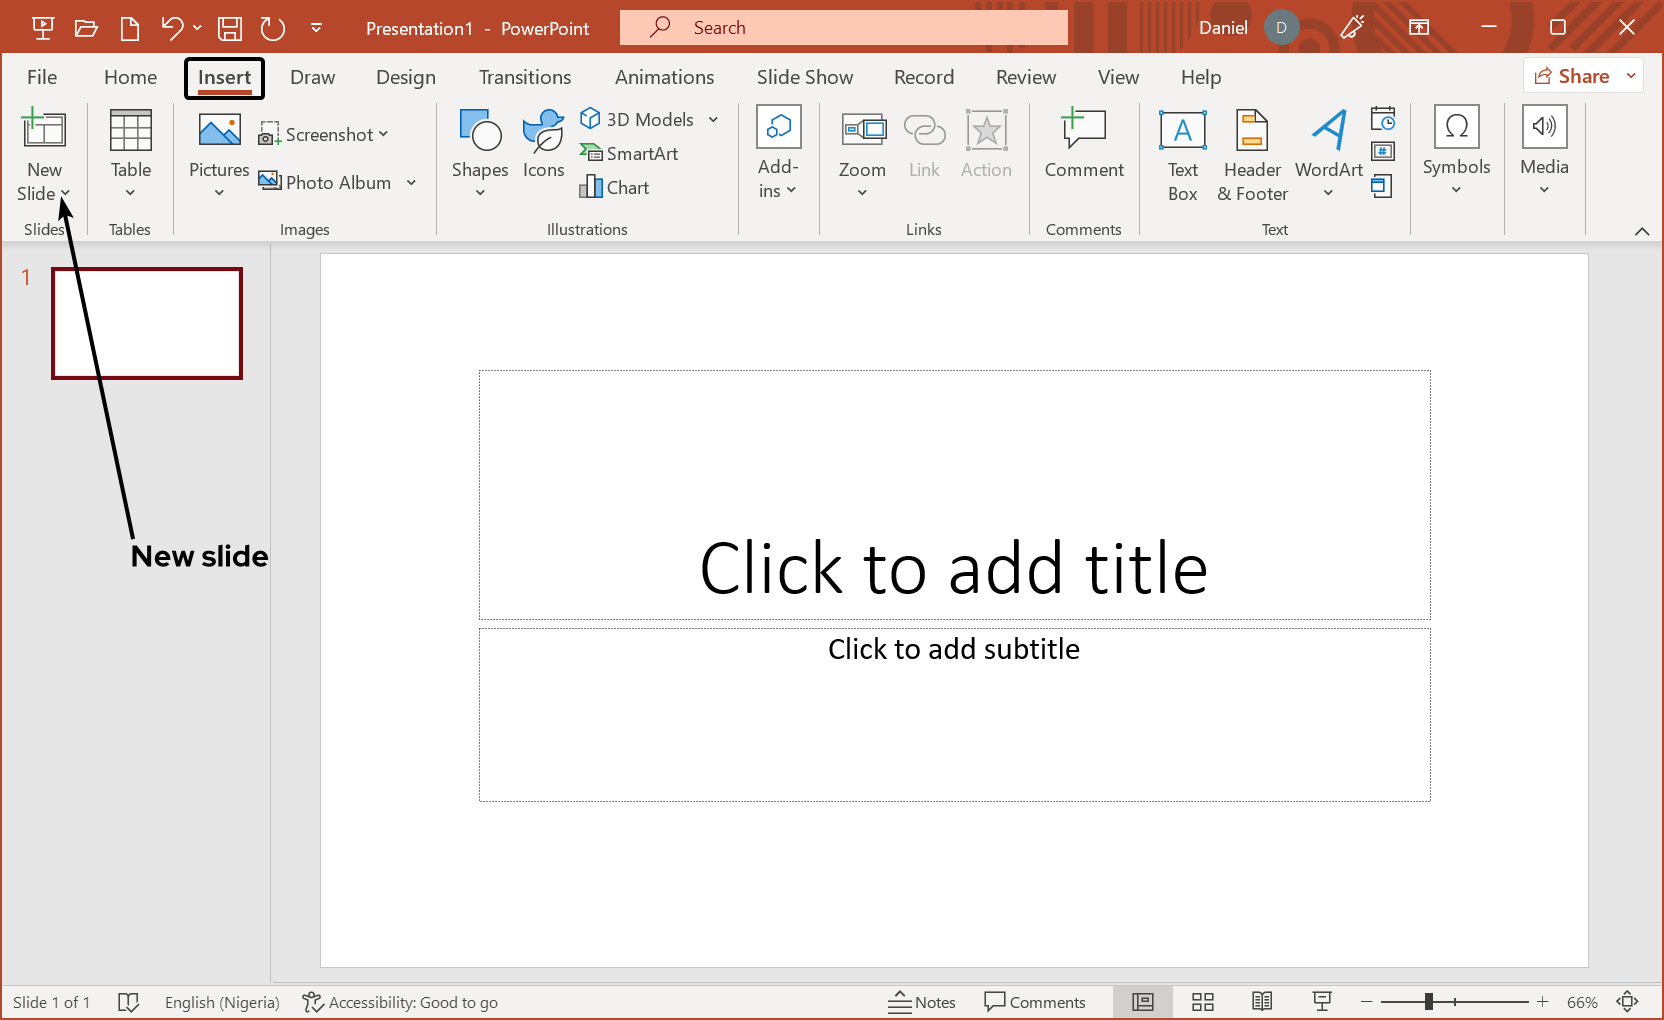
Task: Switch to the Animations tab
Action: 664,77
